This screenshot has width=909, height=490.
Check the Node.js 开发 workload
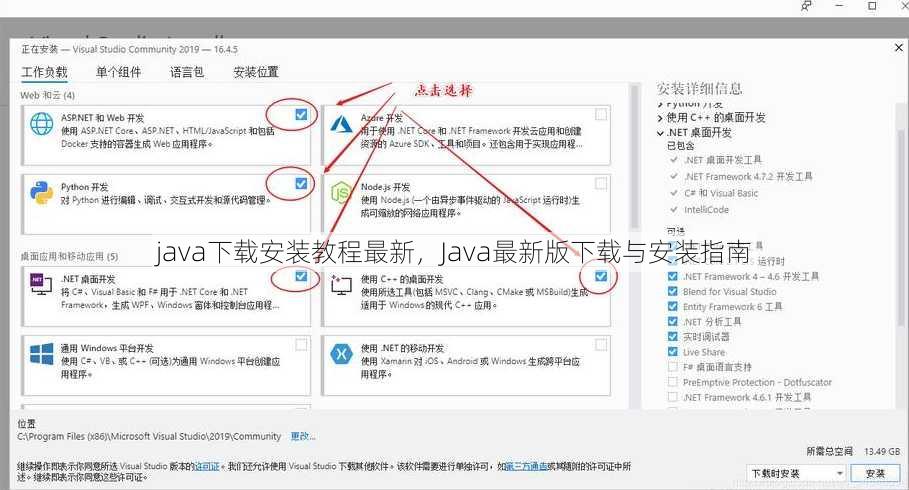(x=601, y=183)
